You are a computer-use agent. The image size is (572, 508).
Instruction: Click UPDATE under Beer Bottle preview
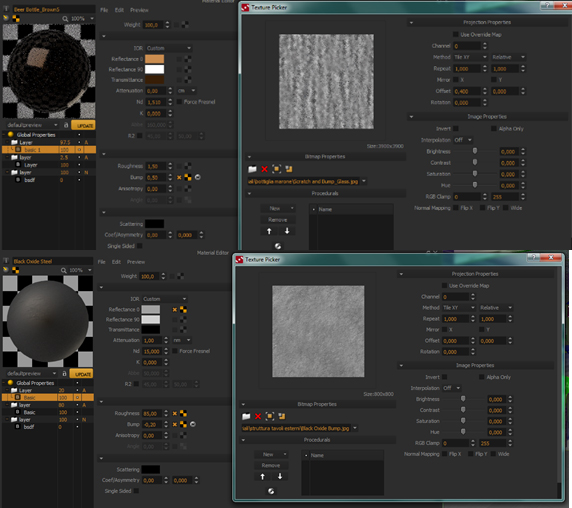click(83, 125)
